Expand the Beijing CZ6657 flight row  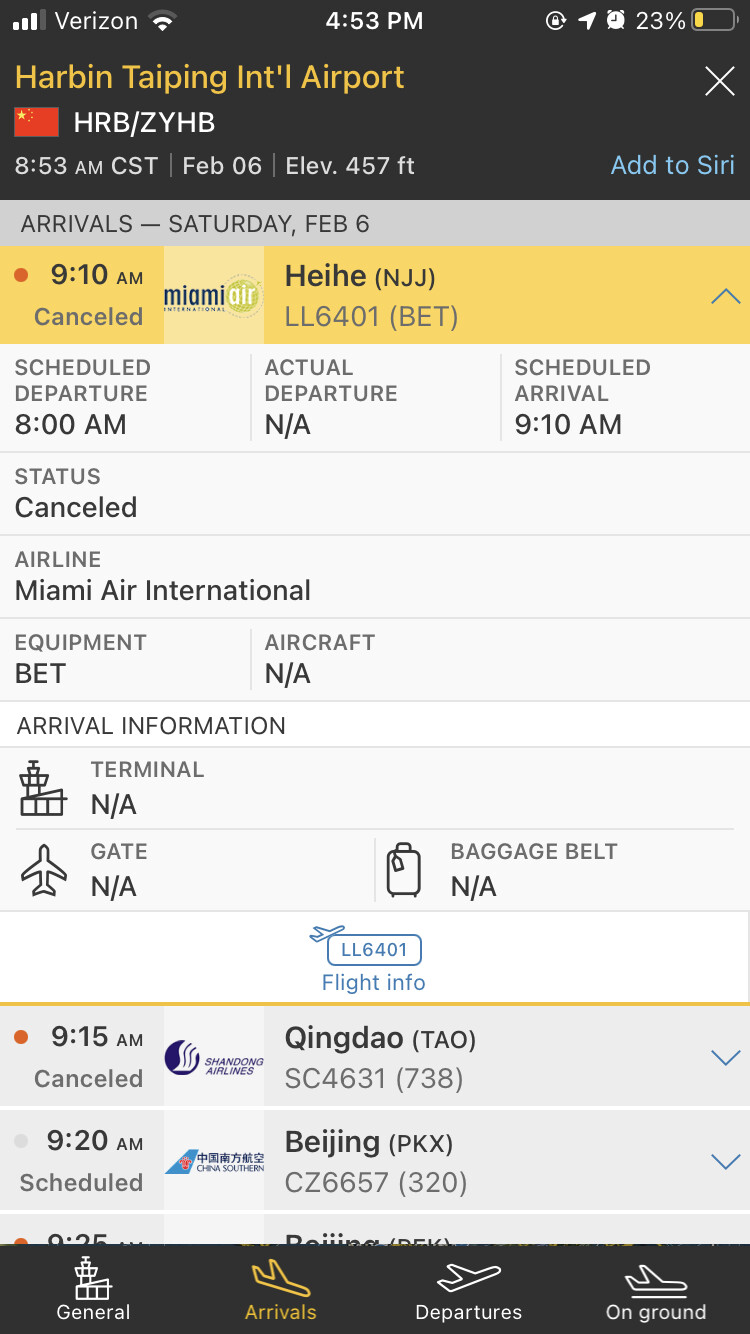(x=725, y=1161)
